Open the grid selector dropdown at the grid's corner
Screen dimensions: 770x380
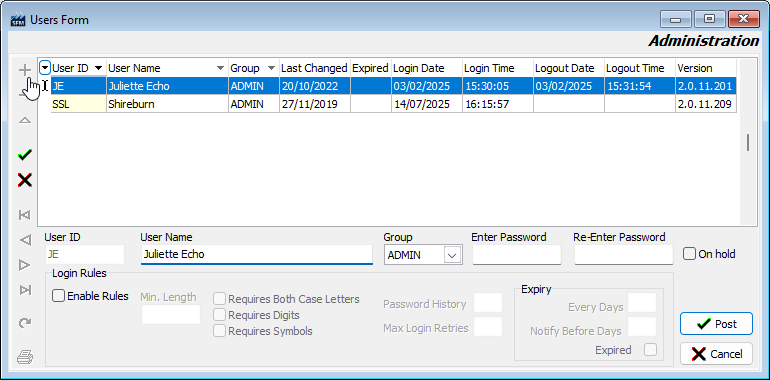[x=45, y=67]
